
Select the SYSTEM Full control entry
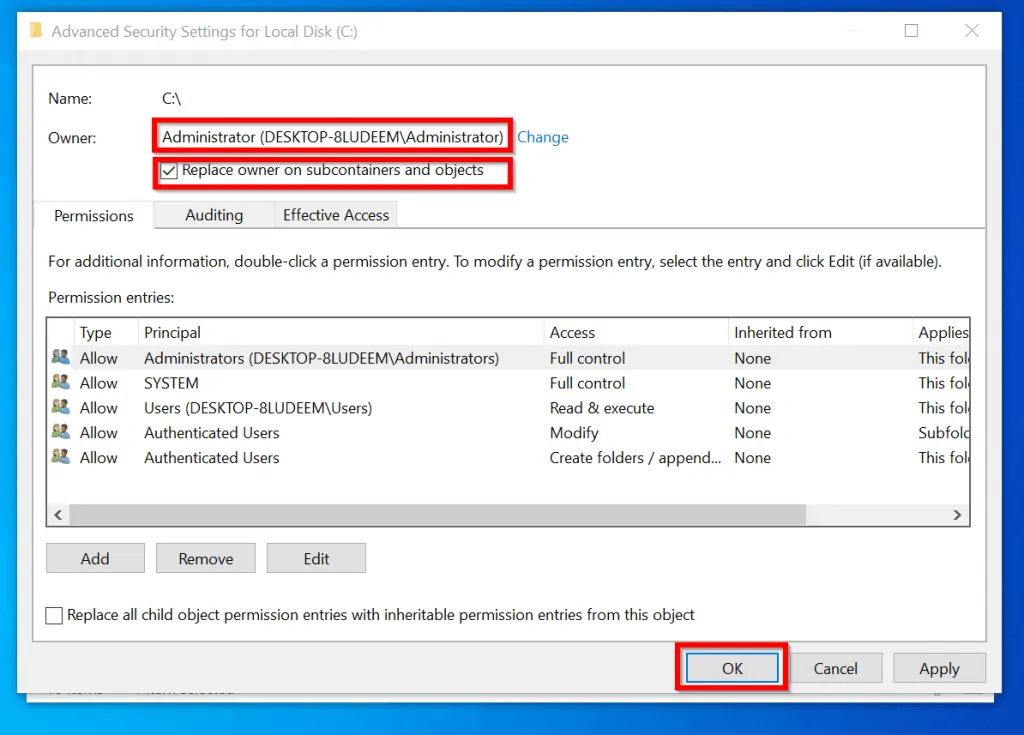click(509, 383)
